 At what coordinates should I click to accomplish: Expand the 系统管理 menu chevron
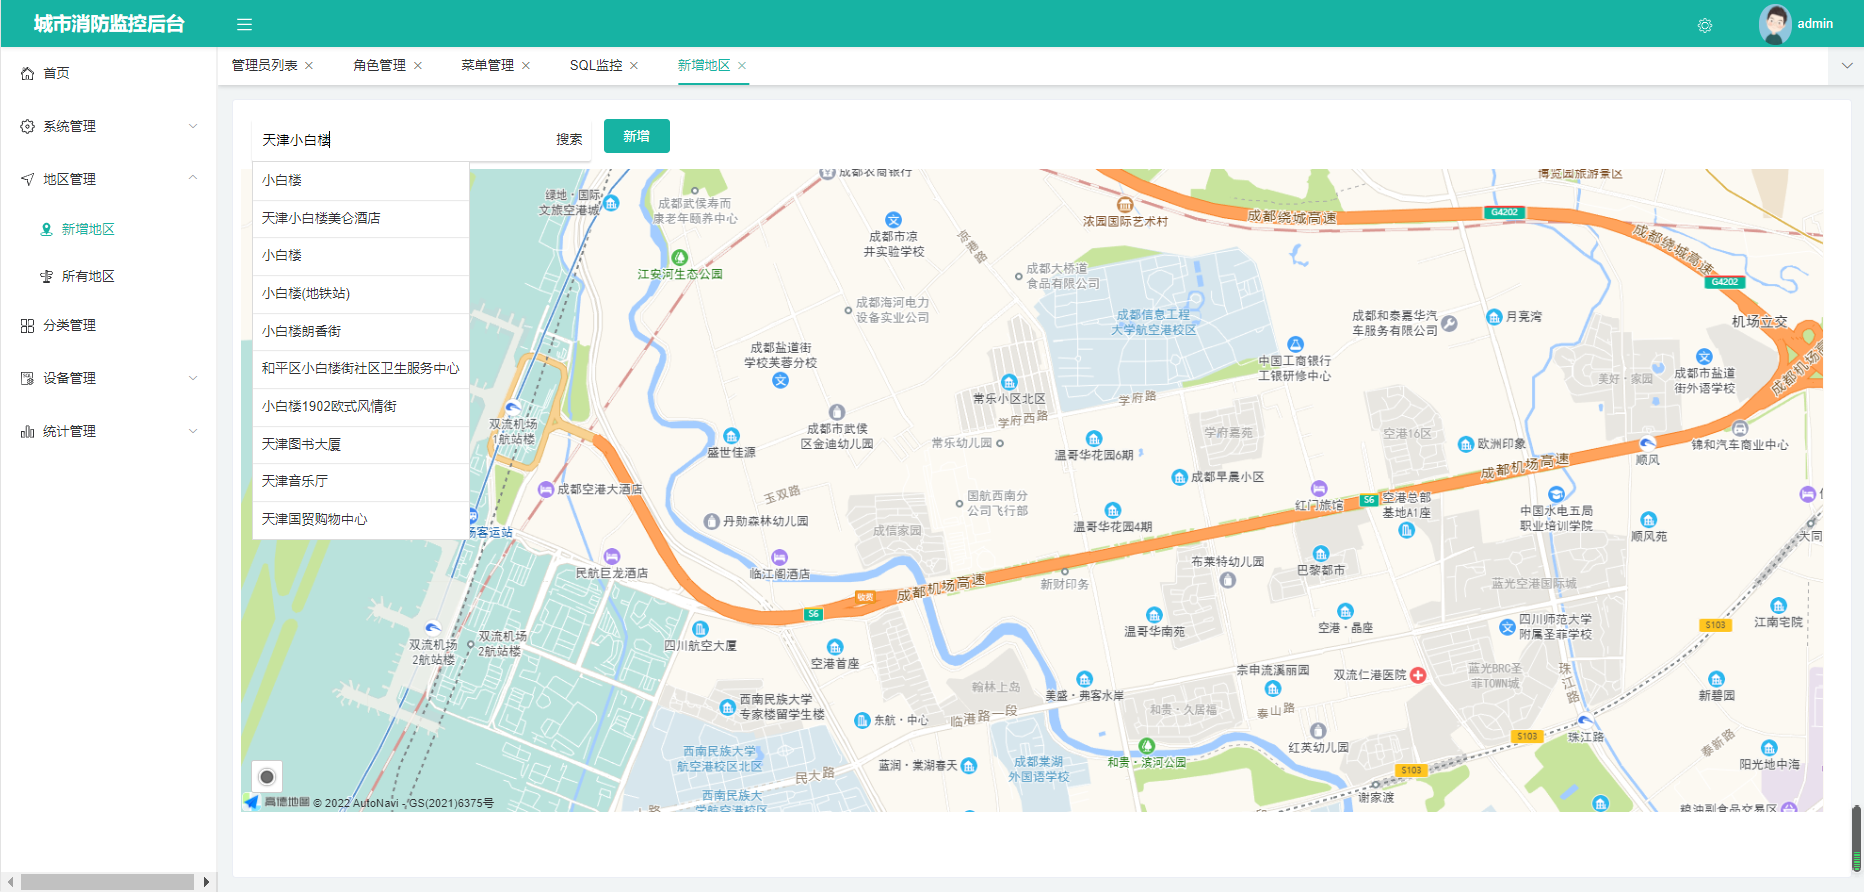pos(193,126)
